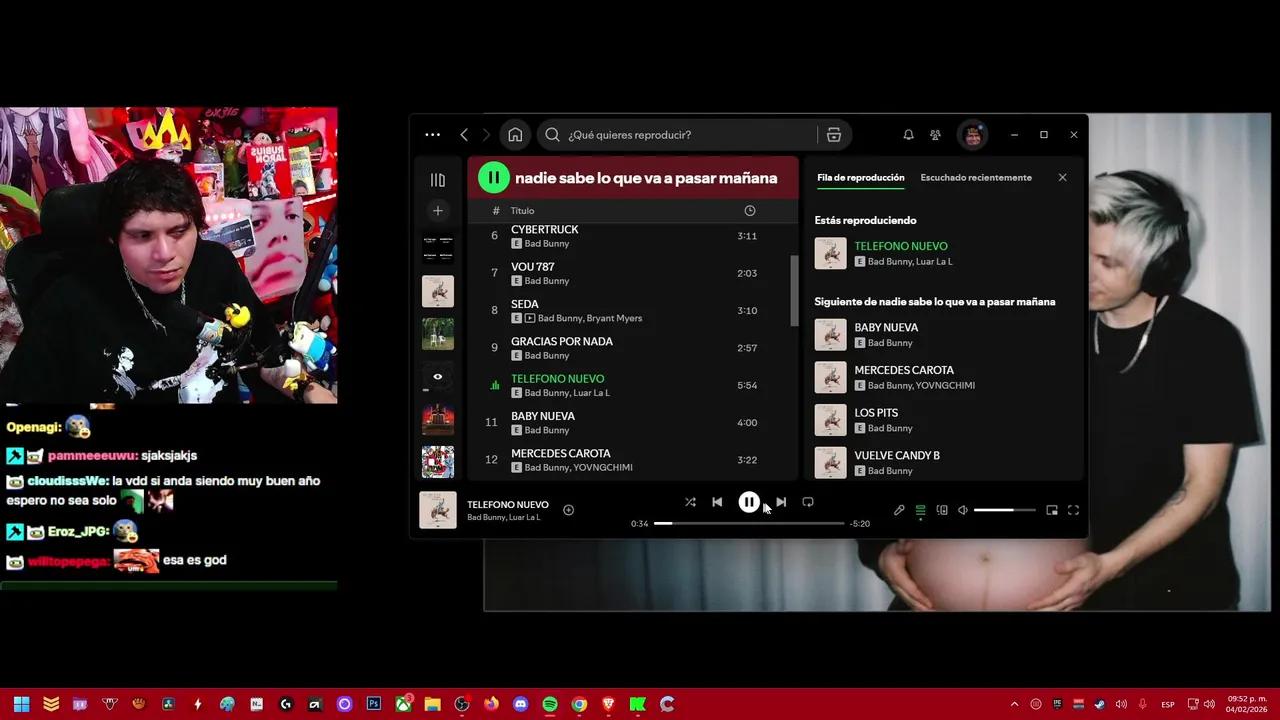The image size is (1280, 720).
Task: Sort by the Título column header
Action: tap(522, 211)
